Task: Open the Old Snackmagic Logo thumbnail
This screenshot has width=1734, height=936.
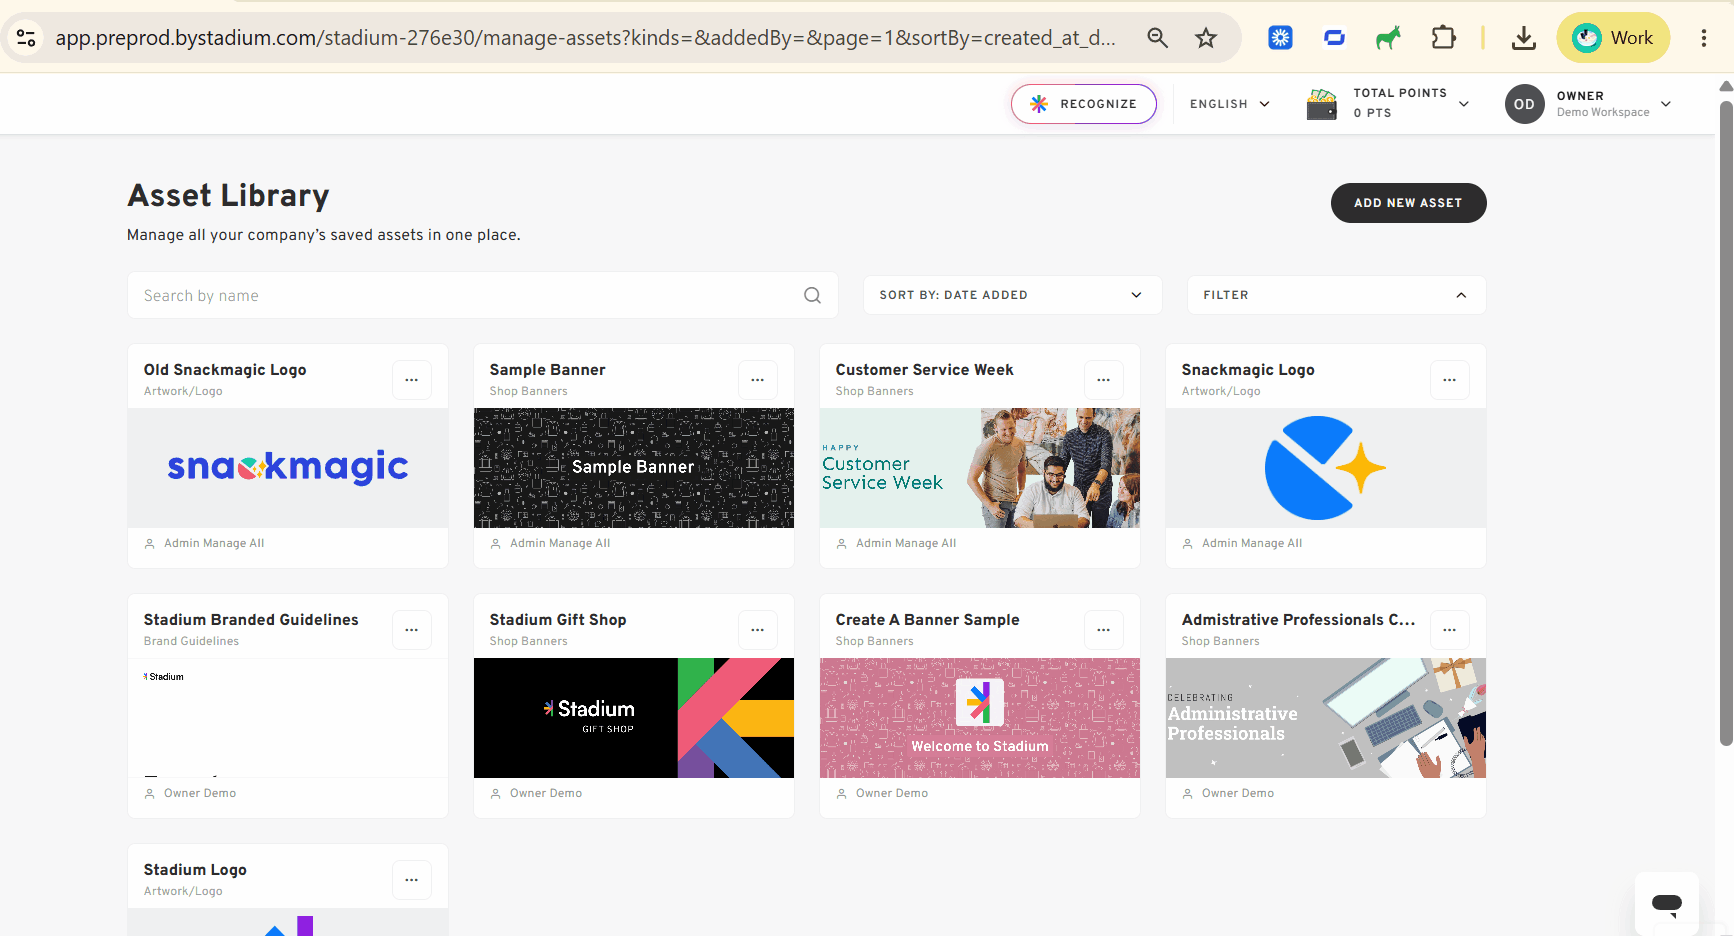Action: (x=288, y=468)
